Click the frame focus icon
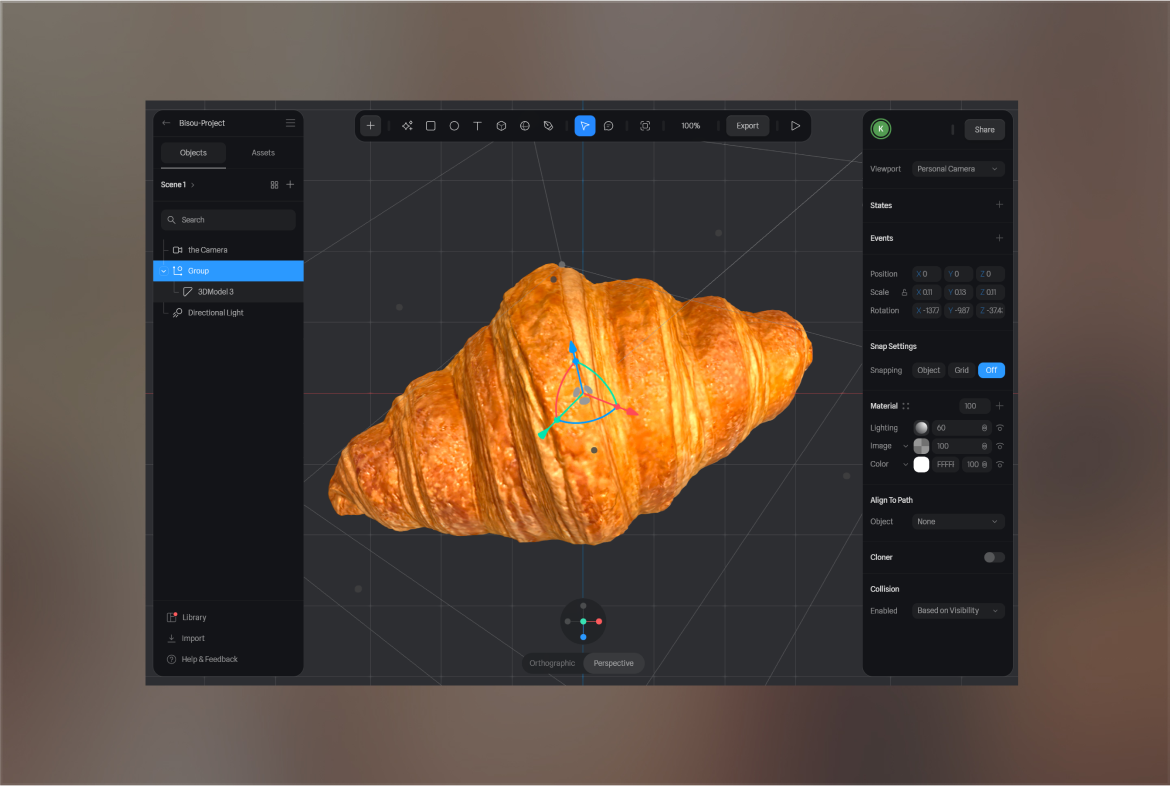 pyautogui.click(x=645, y=126)
